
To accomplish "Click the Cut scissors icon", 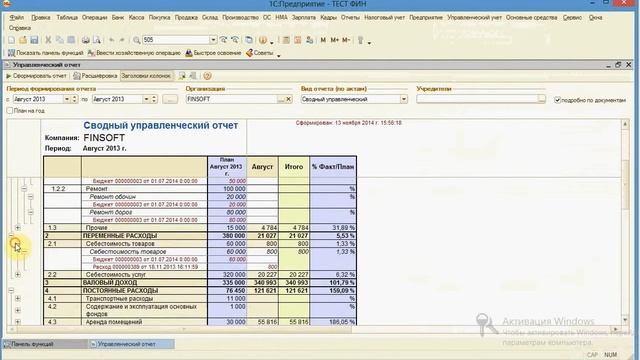I will coord(48,40).
